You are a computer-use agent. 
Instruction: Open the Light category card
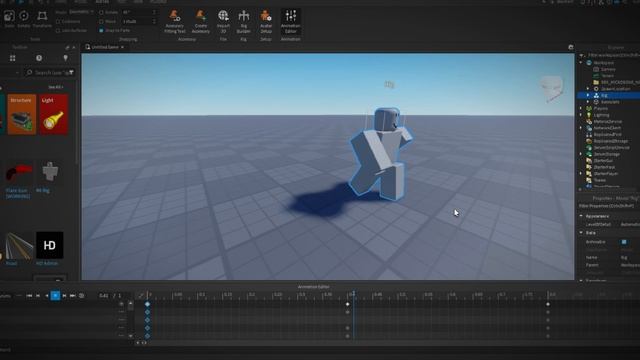click(x=54, y=115)
